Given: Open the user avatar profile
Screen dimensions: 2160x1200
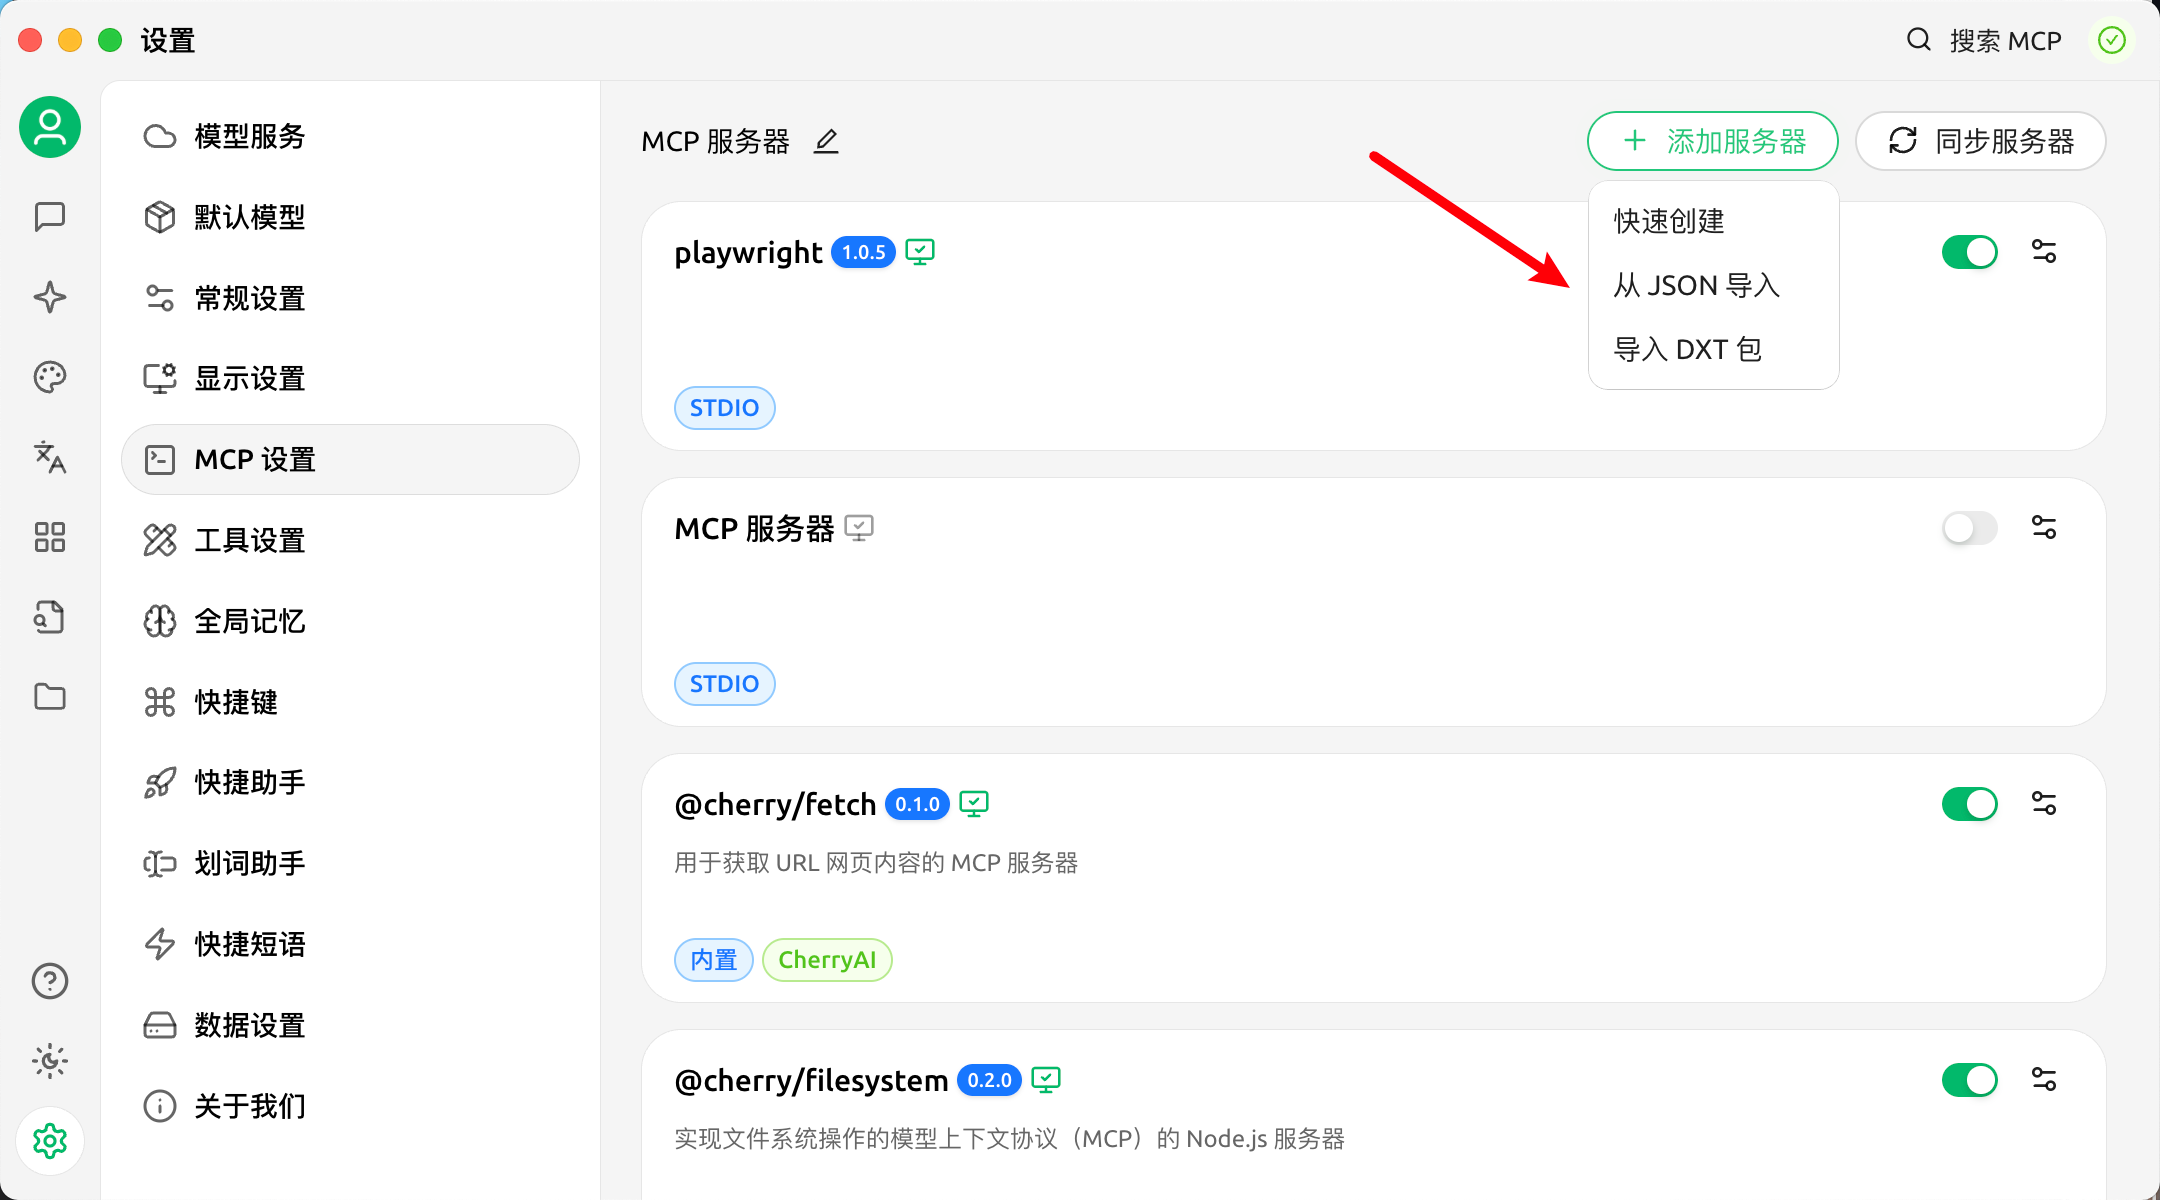Looking at the screenshot, I should (50, 128).
